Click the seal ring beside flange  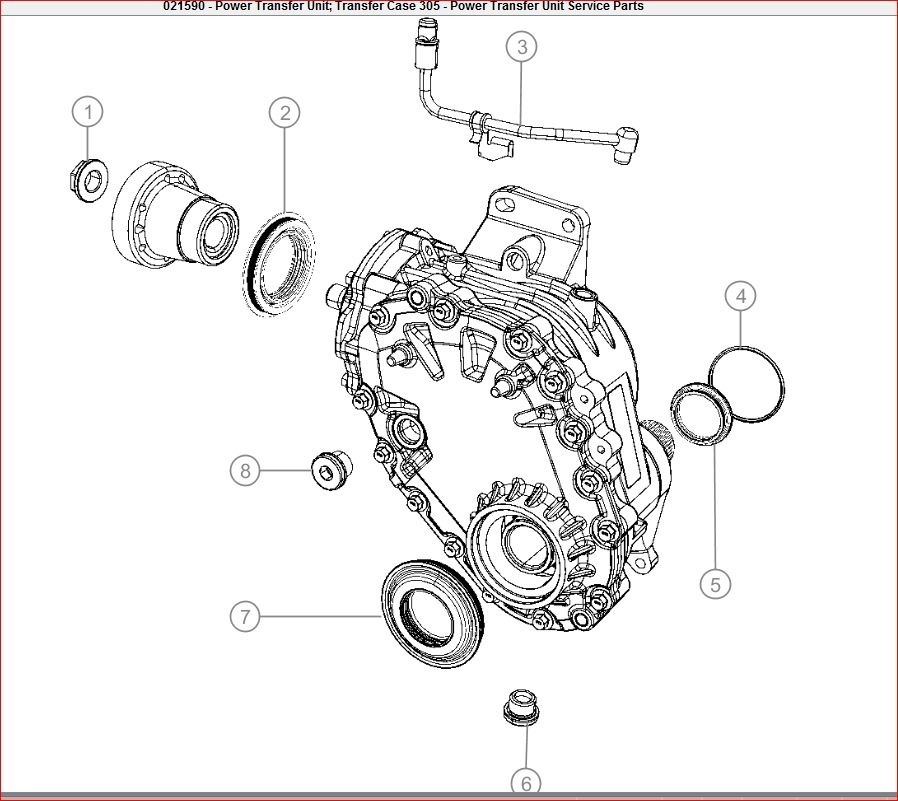[x=279, y=263]
